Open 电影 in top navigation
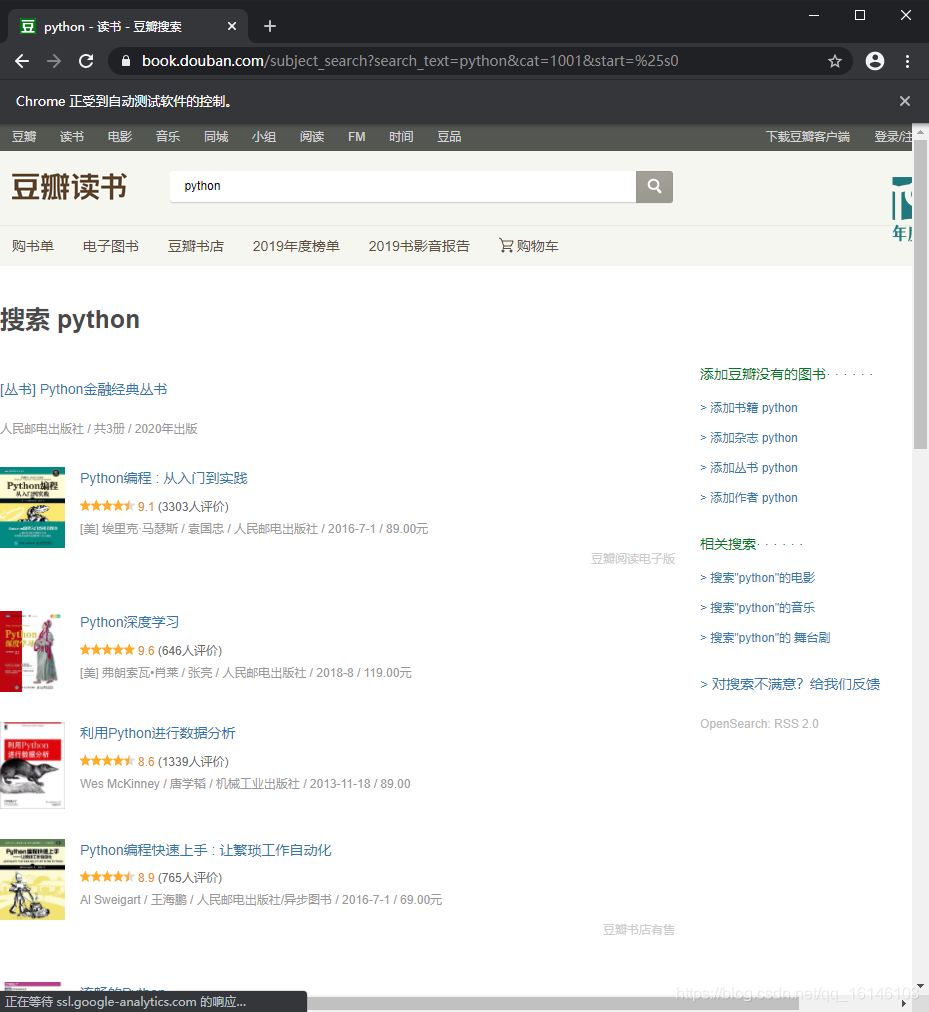929x1012 pixels. pos(119,137)
